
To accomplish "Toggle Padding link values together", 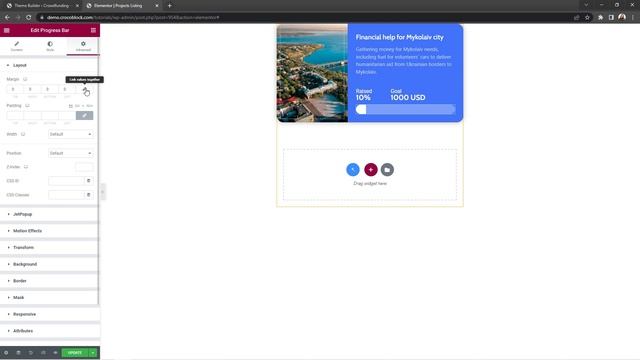I will pyautogui.click(x=84, y=116).
